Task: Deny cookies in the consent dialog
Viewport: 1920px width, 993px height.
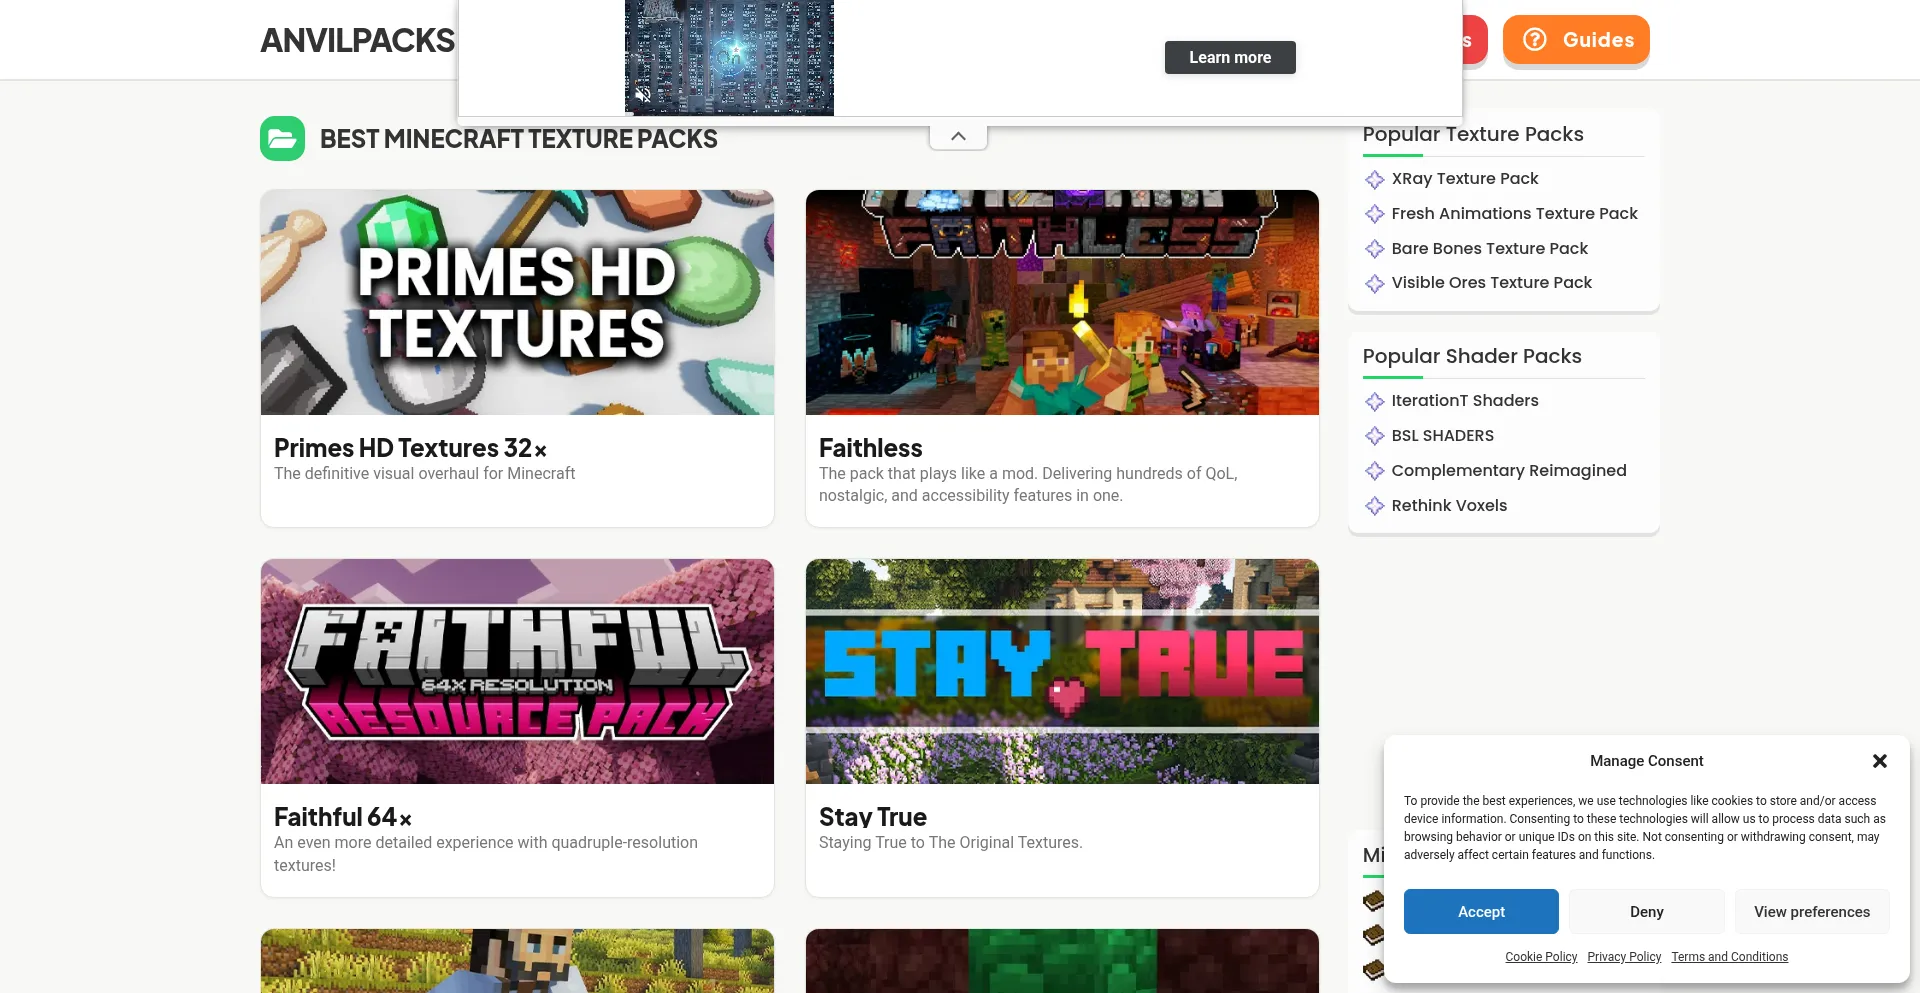Action: 1646,912
